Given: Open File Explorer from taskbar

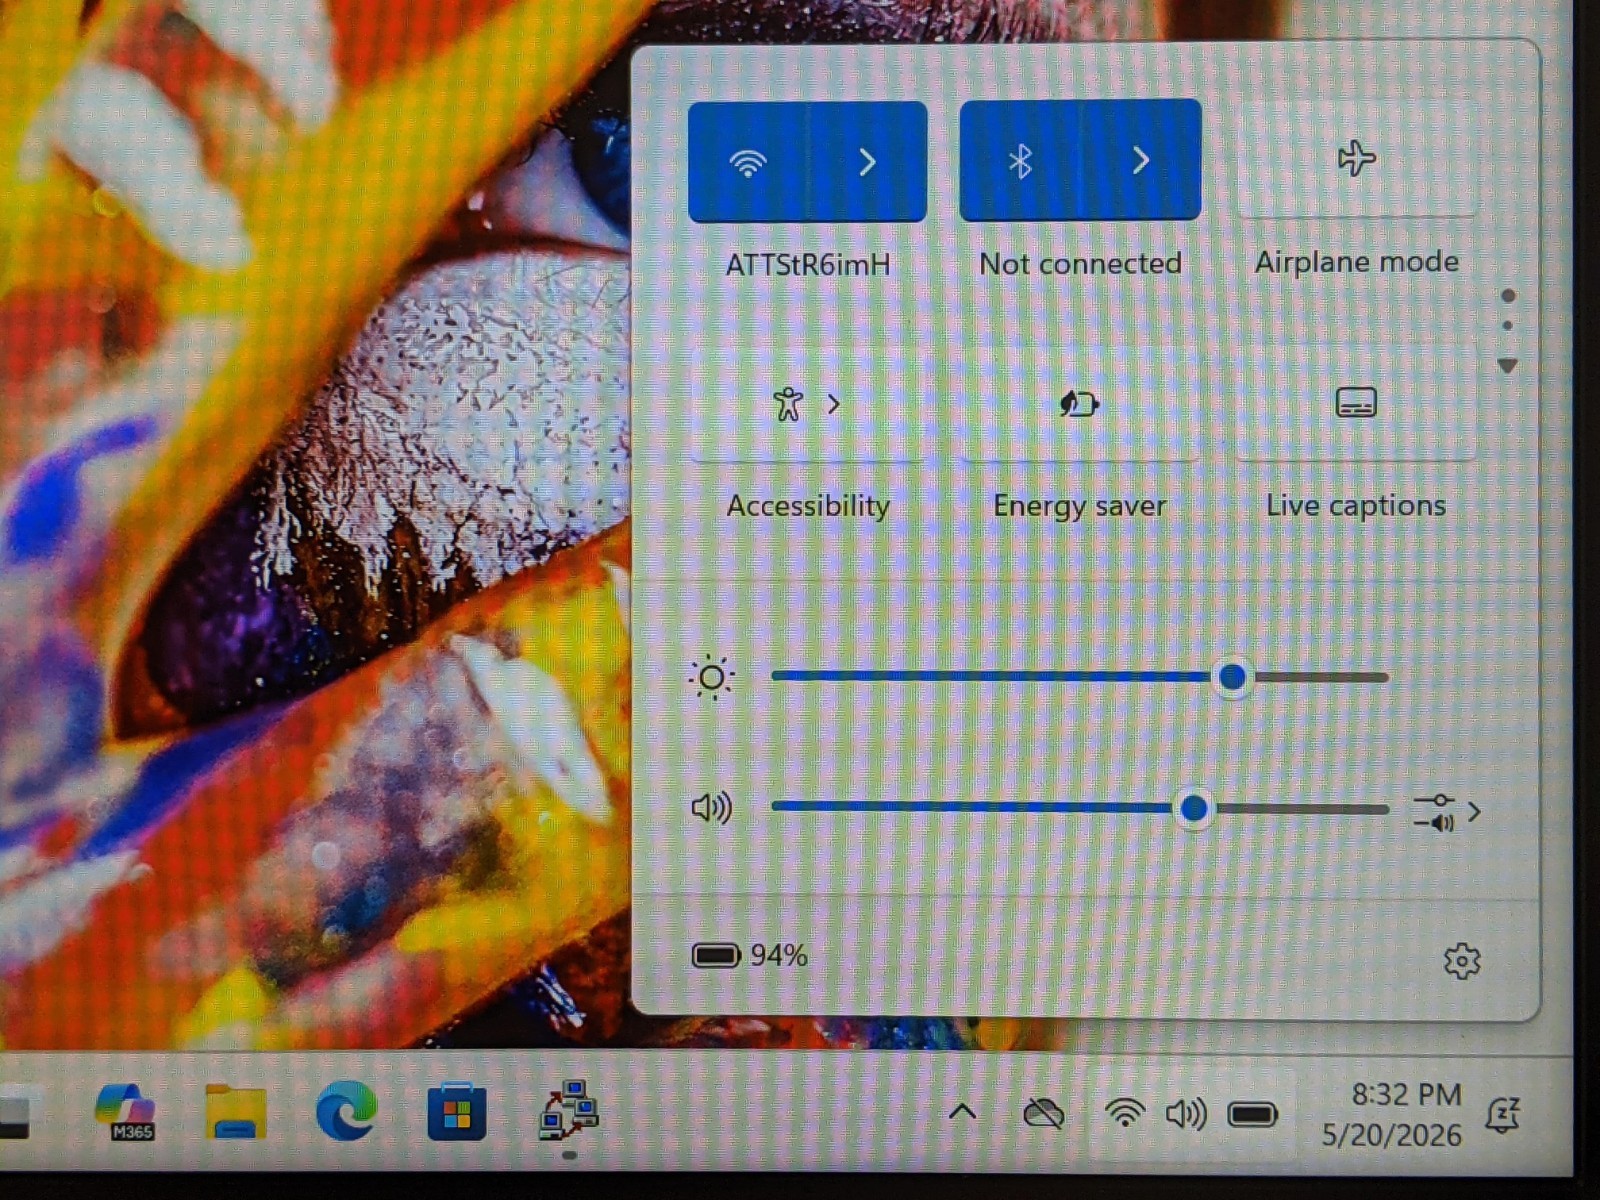Looking at the screenshot, I should (x=236, y=1111).
